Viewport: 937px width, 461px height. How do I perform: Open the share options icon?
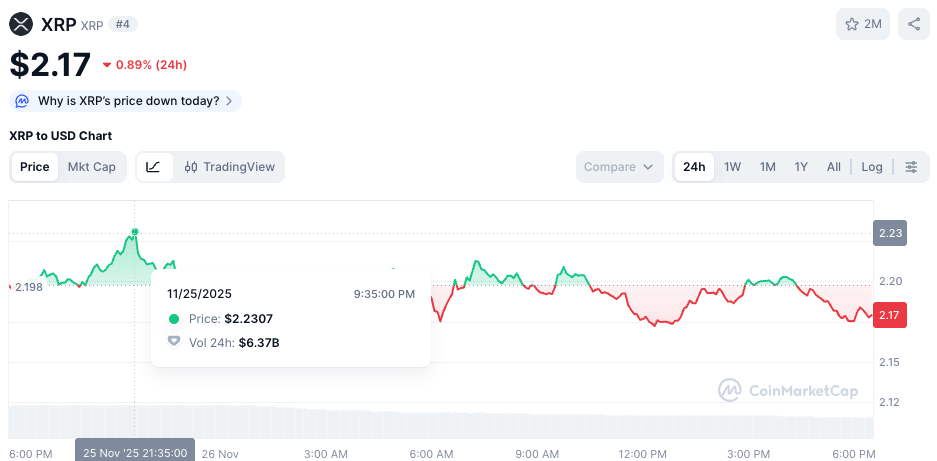914,25
